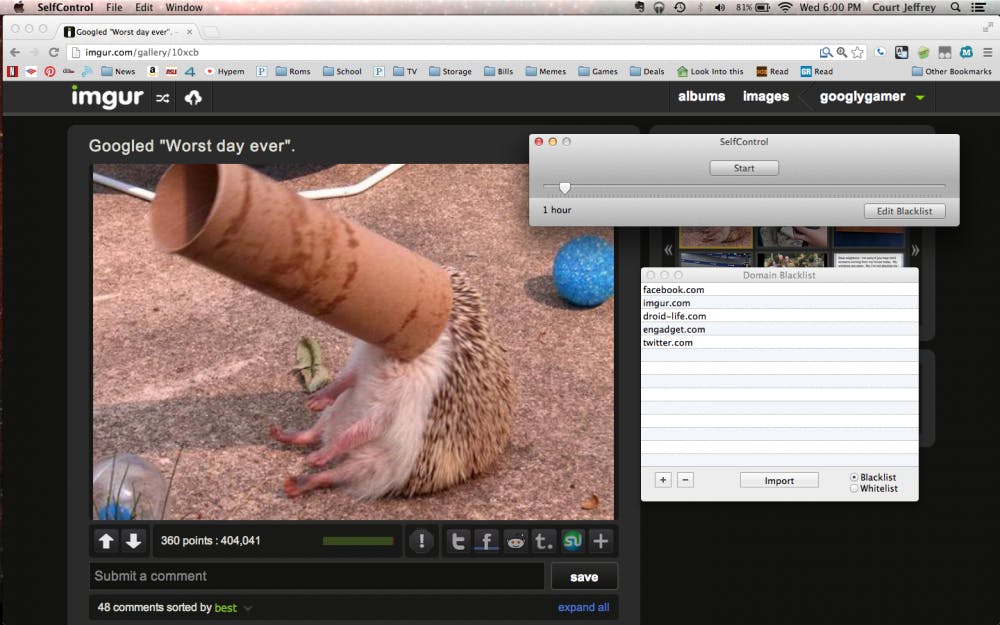Open the Edit menu in menu bar
The height and width of the screenshot is (625, 1000).
click(144, 7)
